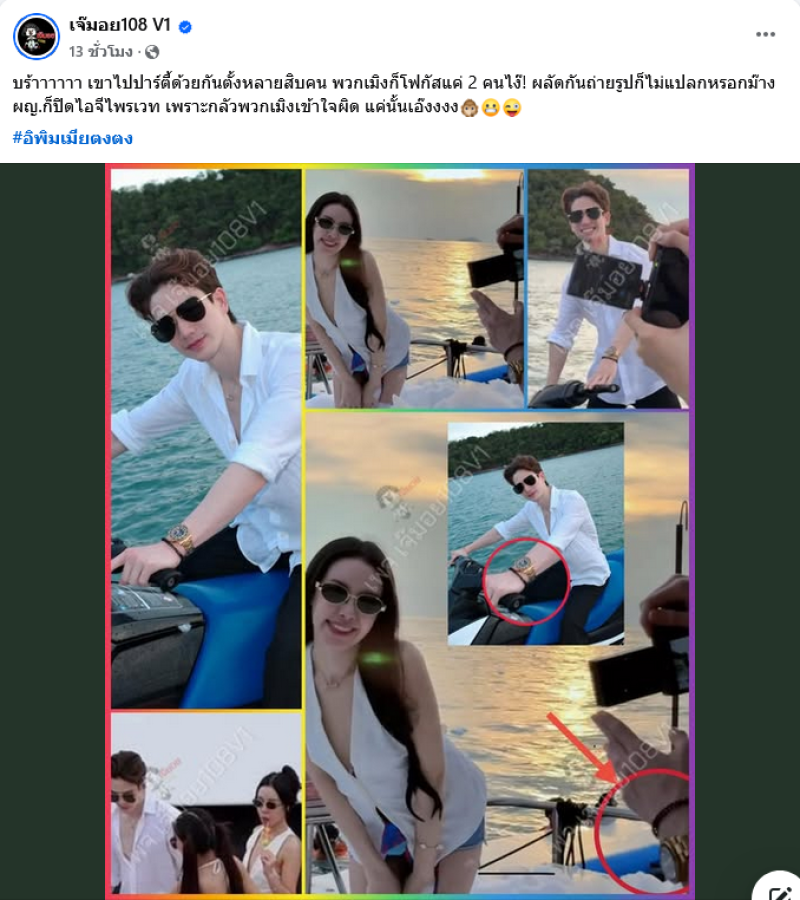This screenshot has width=800, height=900.
Task: Open the large photo of man on jet ski
Action: pyautogui.click(x=206, y=439)
